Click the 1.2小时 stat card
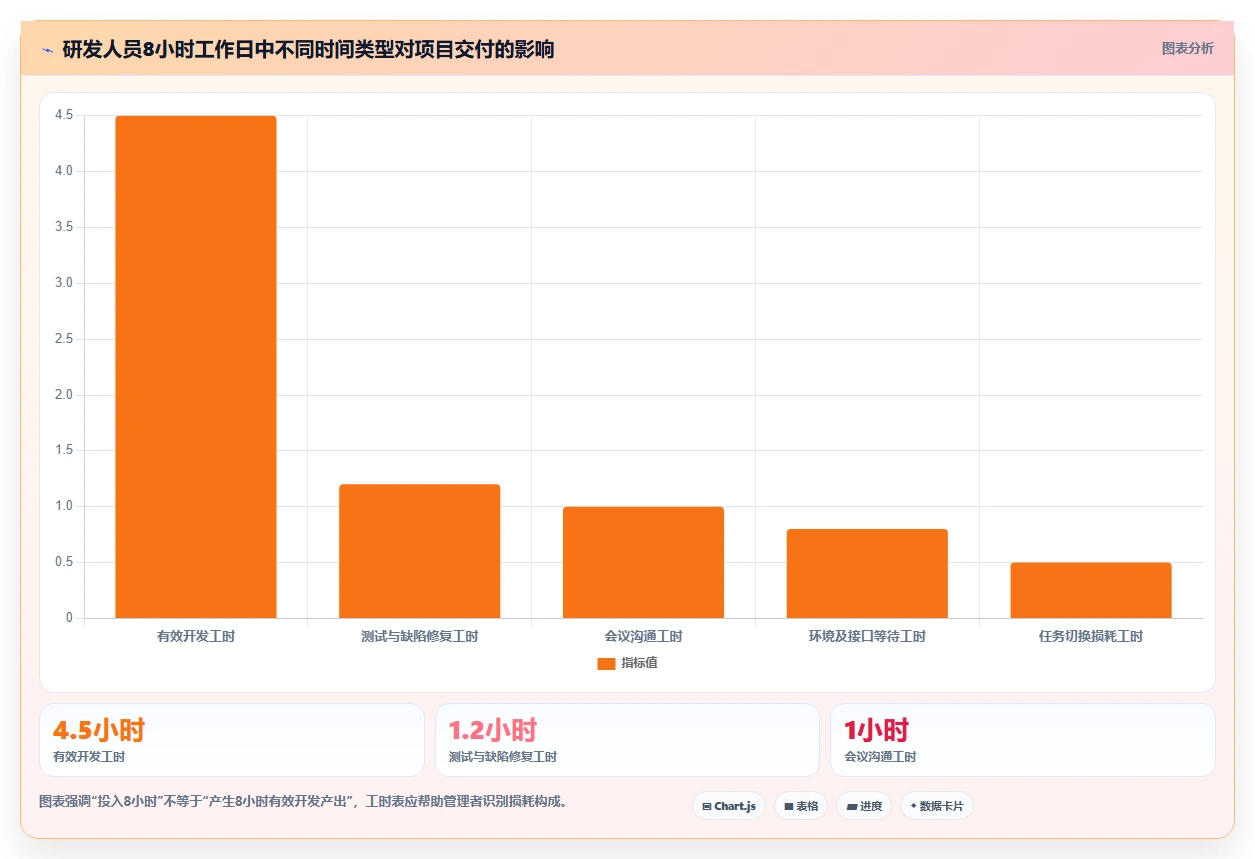 click(x=627, y=740)
